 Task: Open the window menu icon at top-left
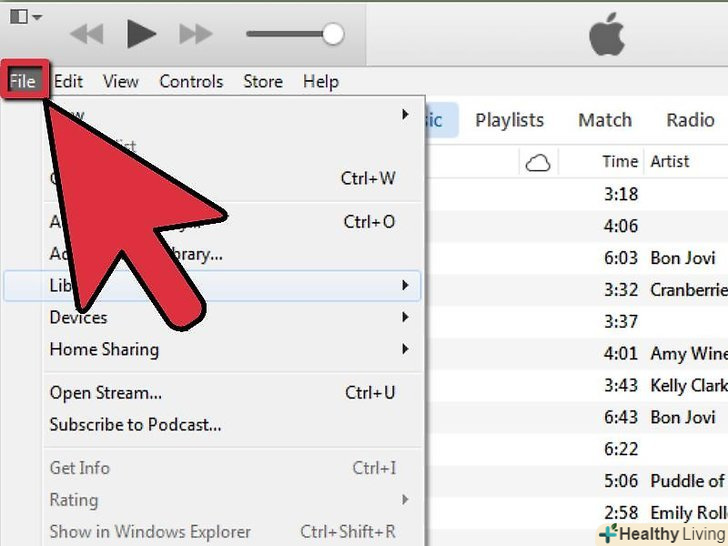pyautogui.click(x=26, y=17)
